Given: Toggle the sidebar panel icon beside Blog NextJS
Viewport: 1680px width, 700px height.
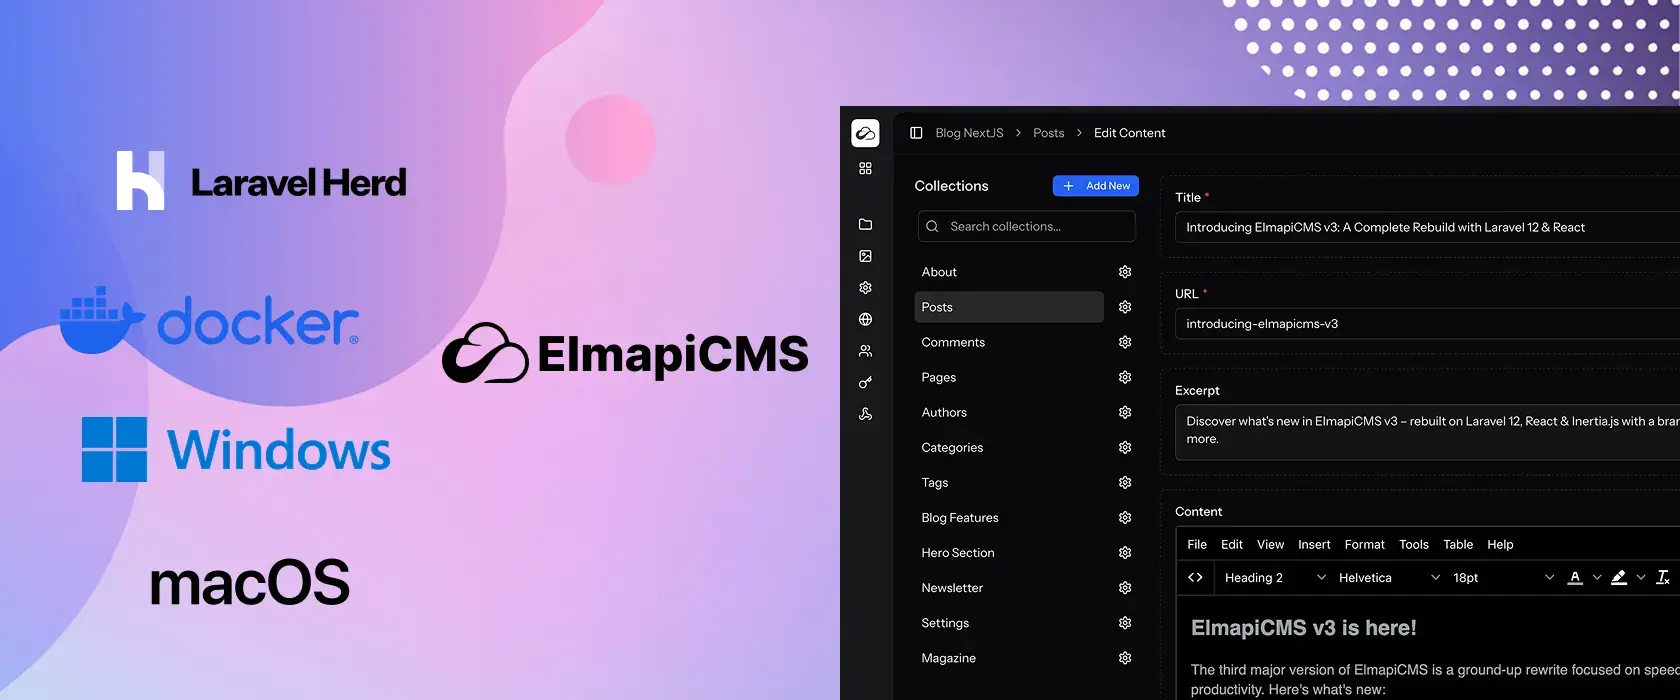Looking at the screenshot, I should pos(916,133).
